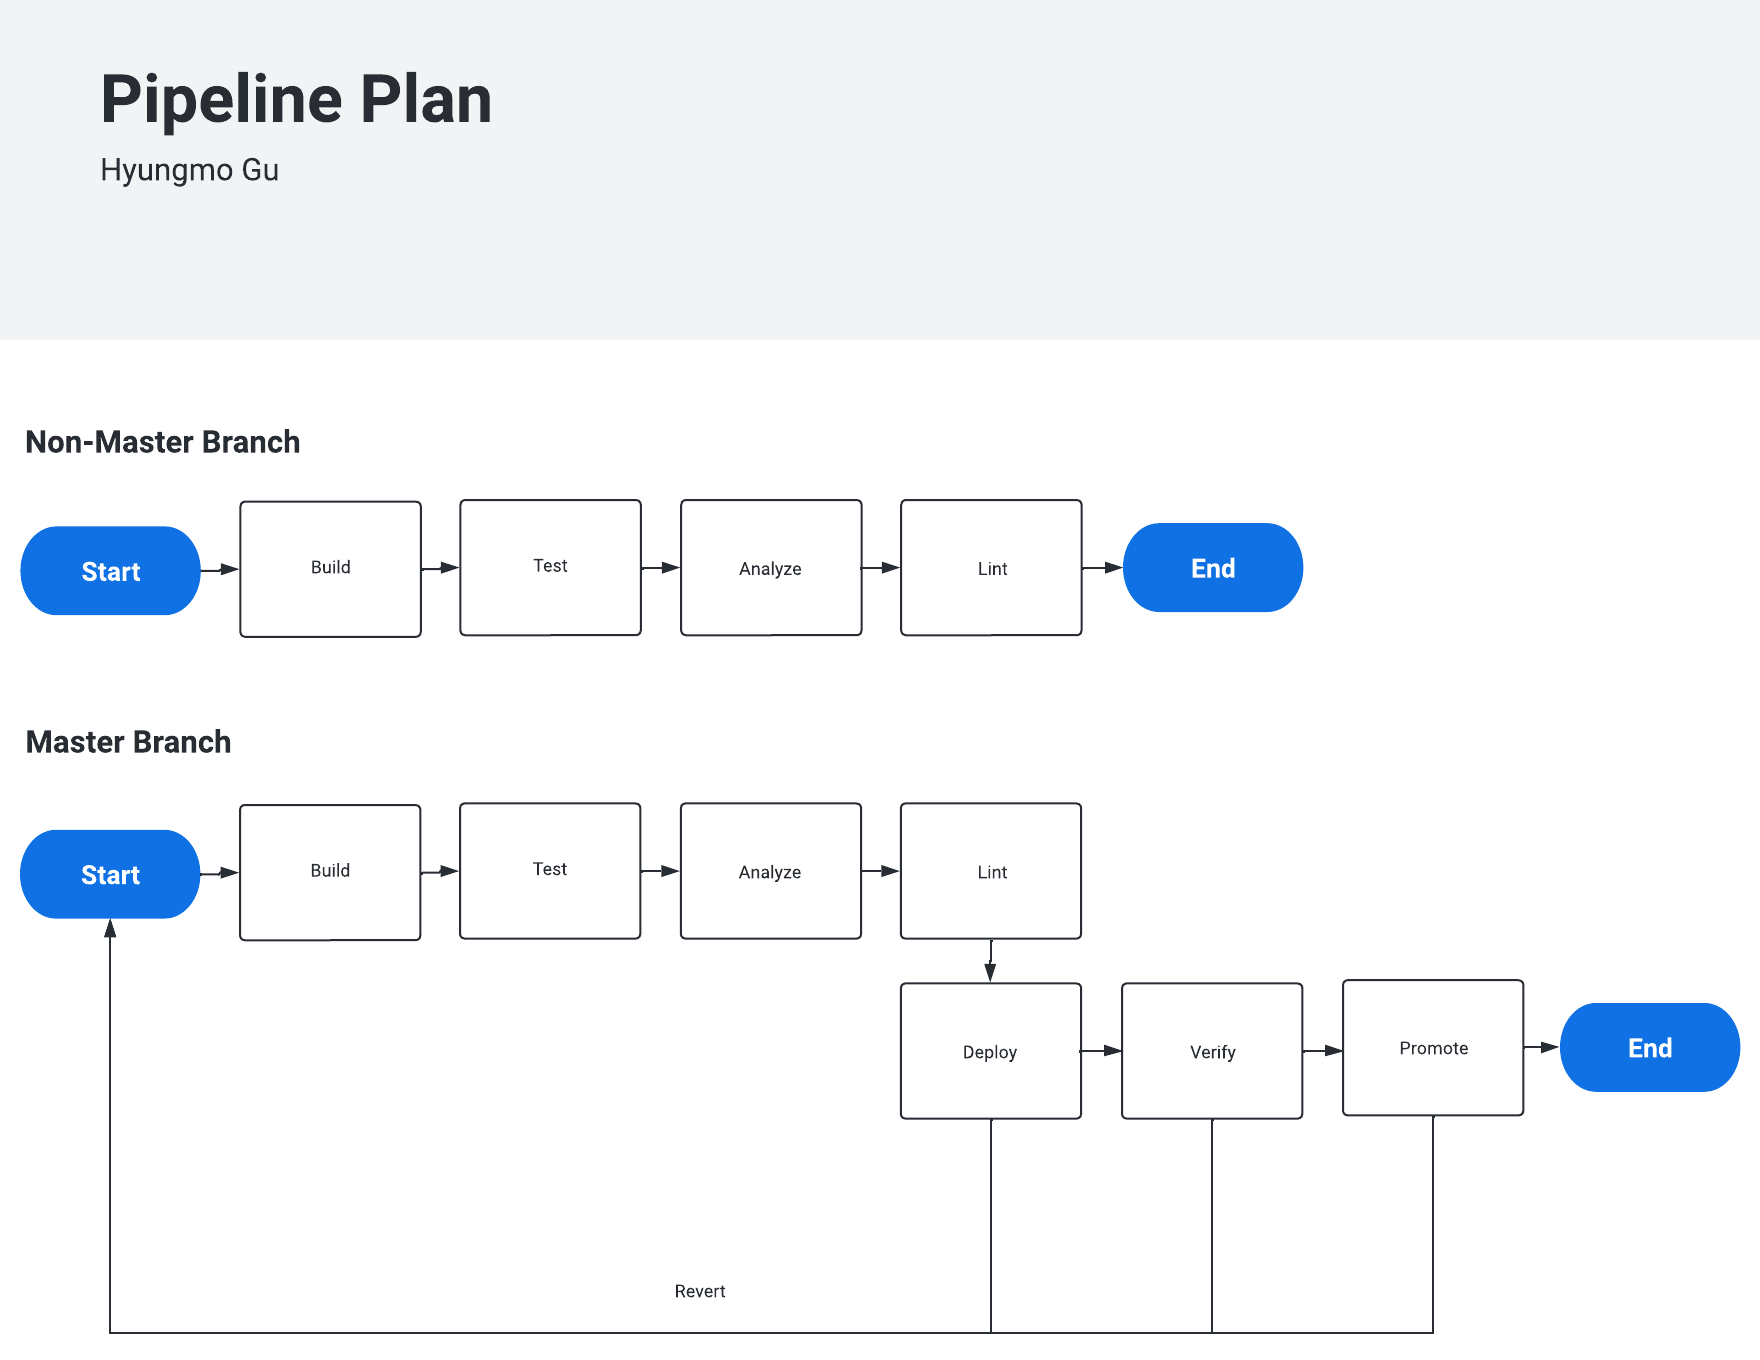
Task: Click the Verify step box
Action: (x=1212, y=1051)
